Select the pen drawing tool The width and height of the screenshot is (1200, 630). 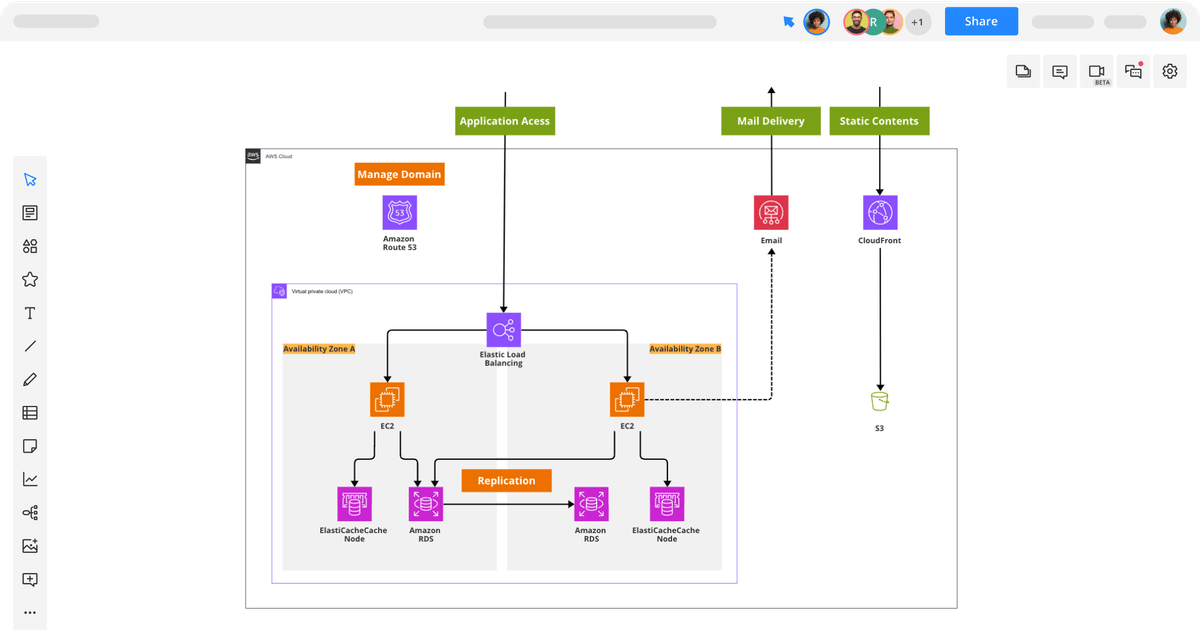tap(30, 380)
